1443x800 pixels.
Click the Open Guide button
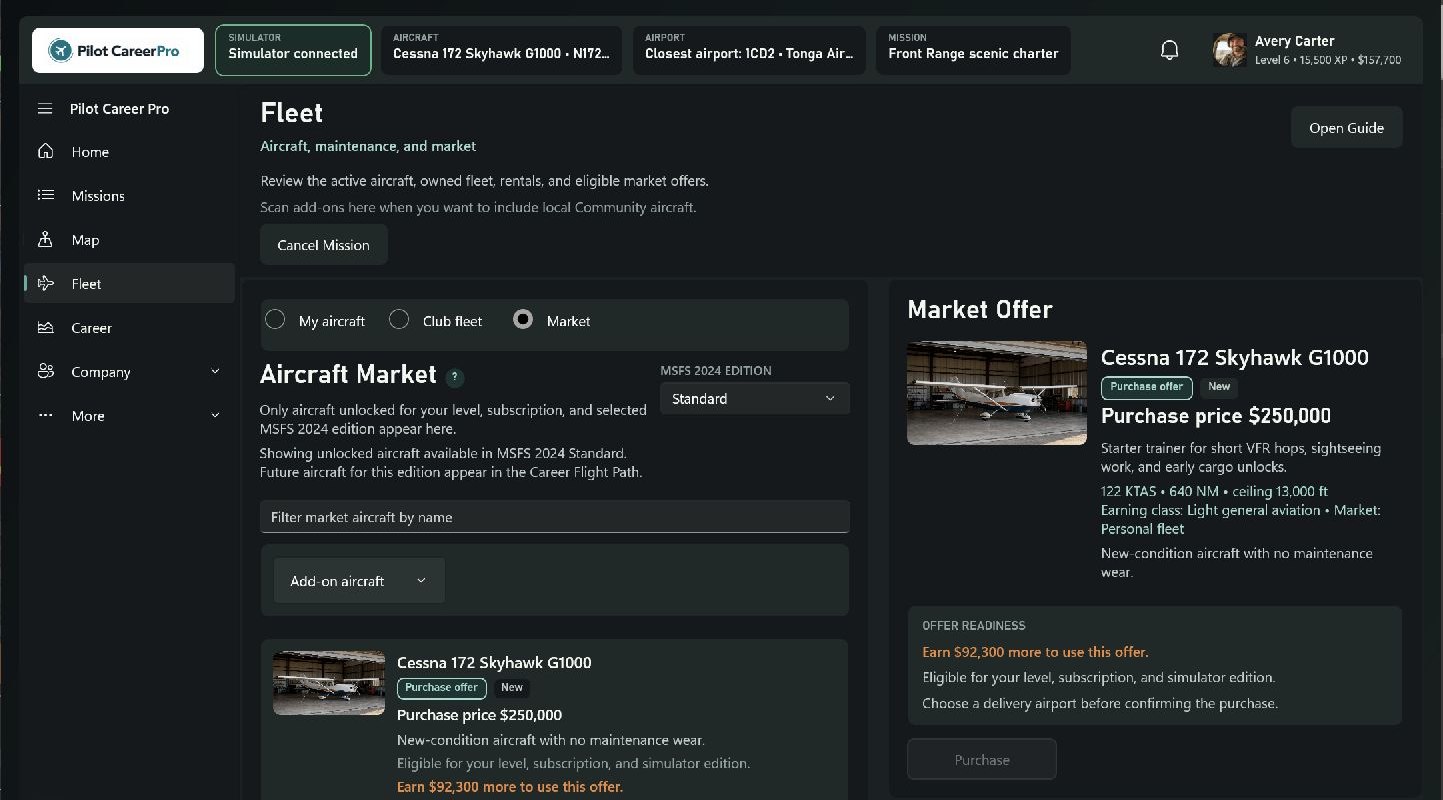click(x=1346, y=128)
